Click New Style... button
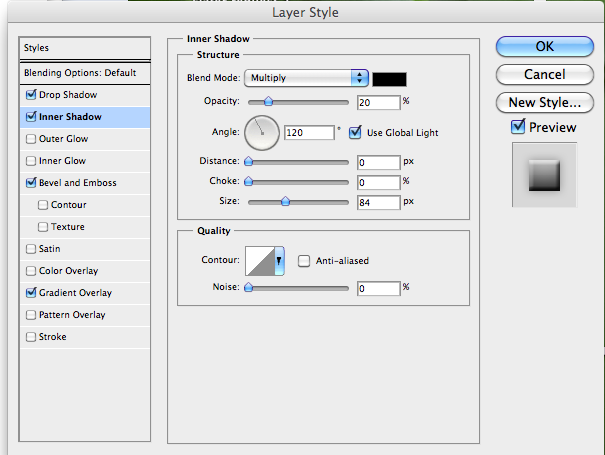Viewport: 605px width, 455px height. [x=544, y=102]
